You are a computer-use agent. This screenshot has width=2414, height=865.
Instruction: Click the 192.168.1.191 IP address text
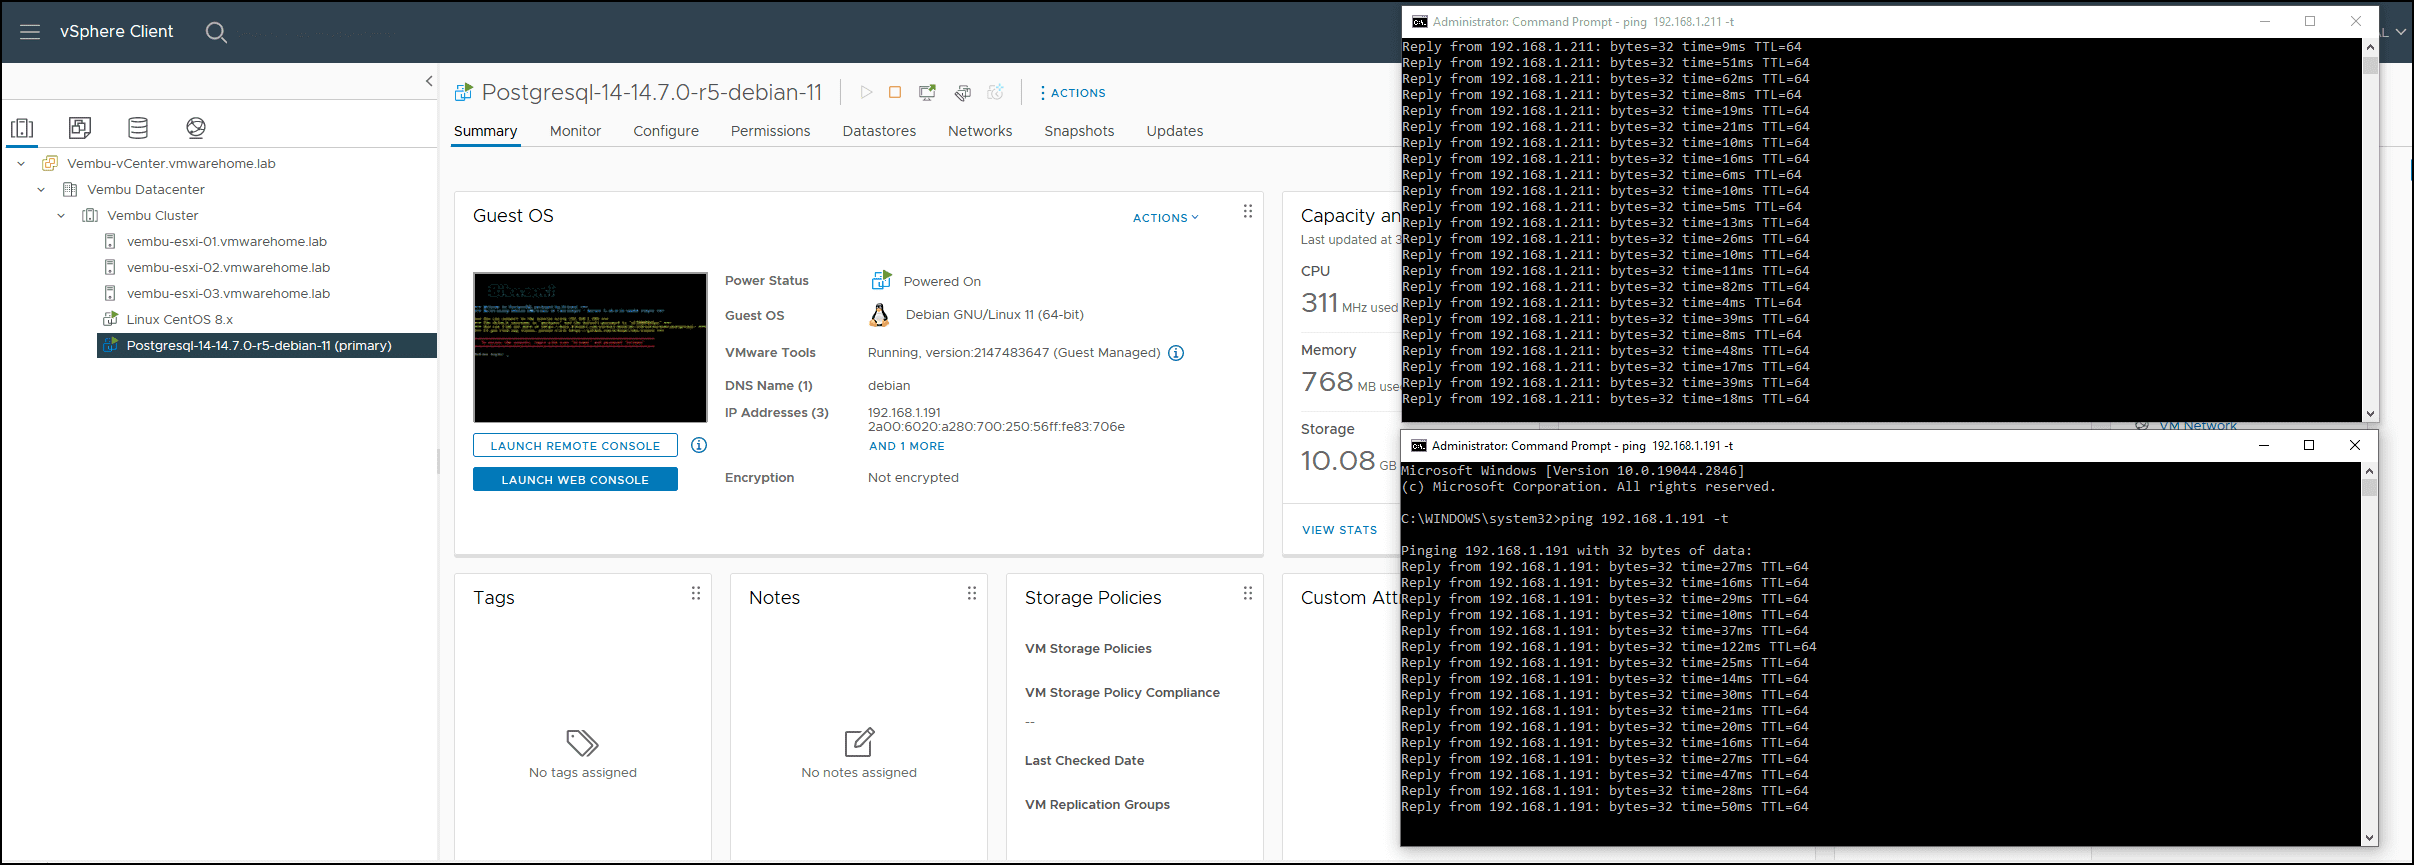pos(904,412)
